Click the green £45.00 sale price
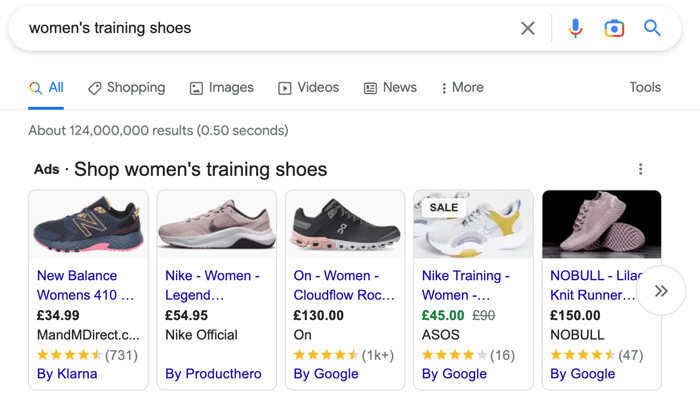 click(x=443, y=315)
